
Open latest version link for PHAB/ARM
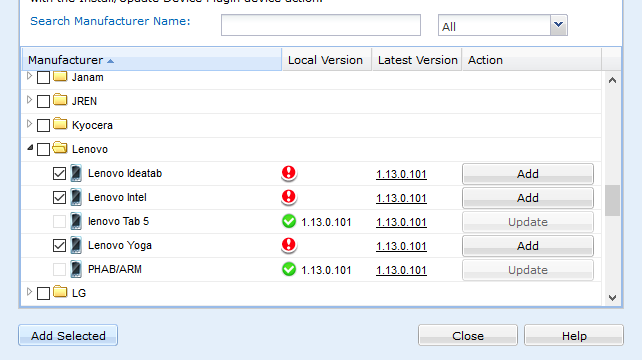click(401, 270)
